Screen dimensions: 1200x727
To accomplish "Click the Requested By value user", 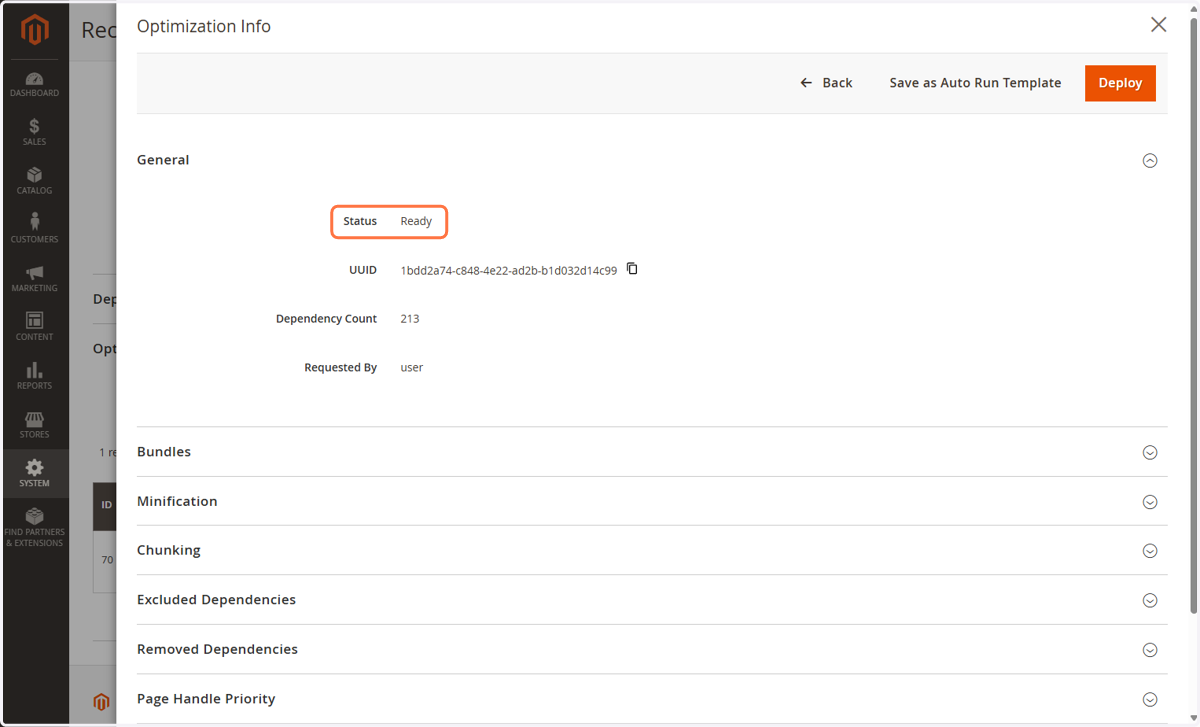I will click(412, 368).
